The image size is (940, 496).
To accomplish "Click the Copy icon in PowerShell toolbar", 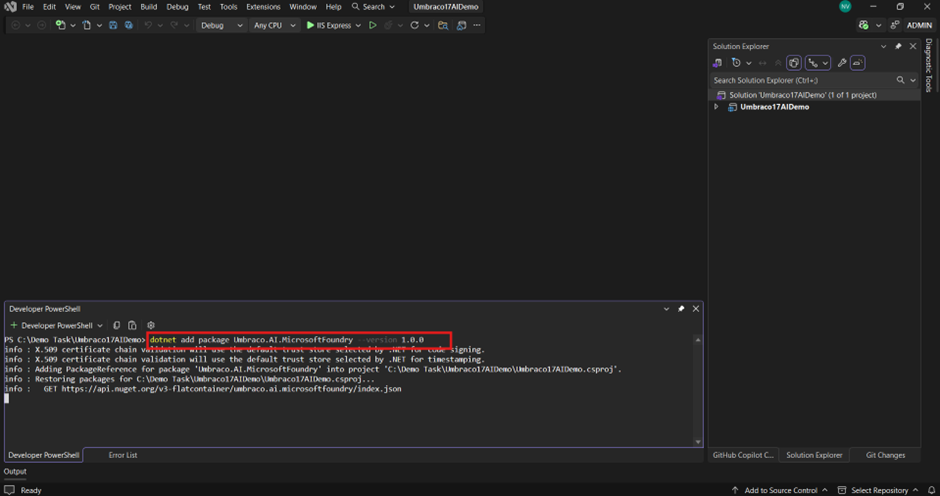I will (x=116, y=326).
